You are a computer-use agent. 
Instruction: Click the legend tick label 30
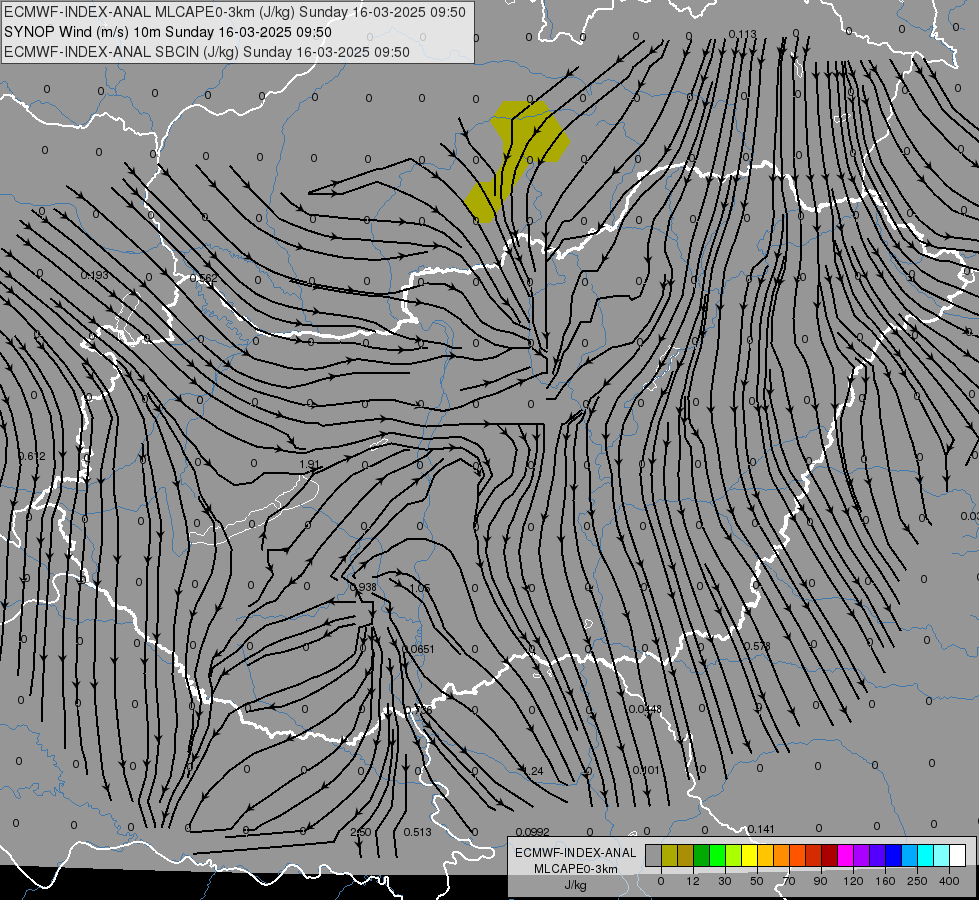725,881
